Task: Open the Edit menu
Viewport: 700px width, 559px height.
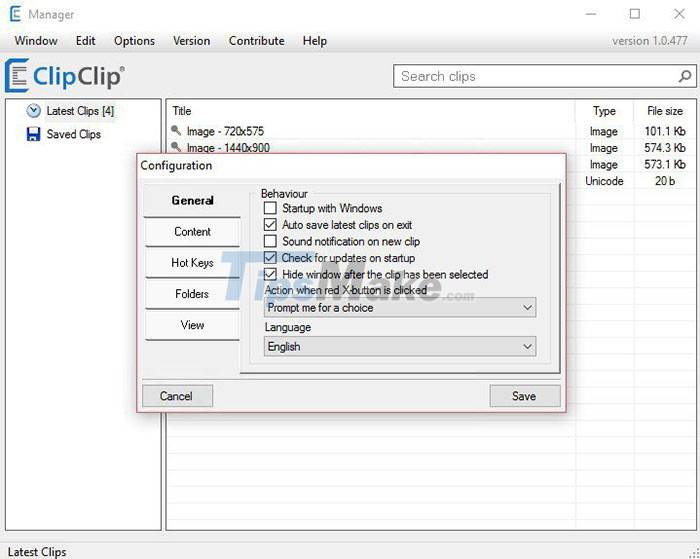Action: click(85, 41)
